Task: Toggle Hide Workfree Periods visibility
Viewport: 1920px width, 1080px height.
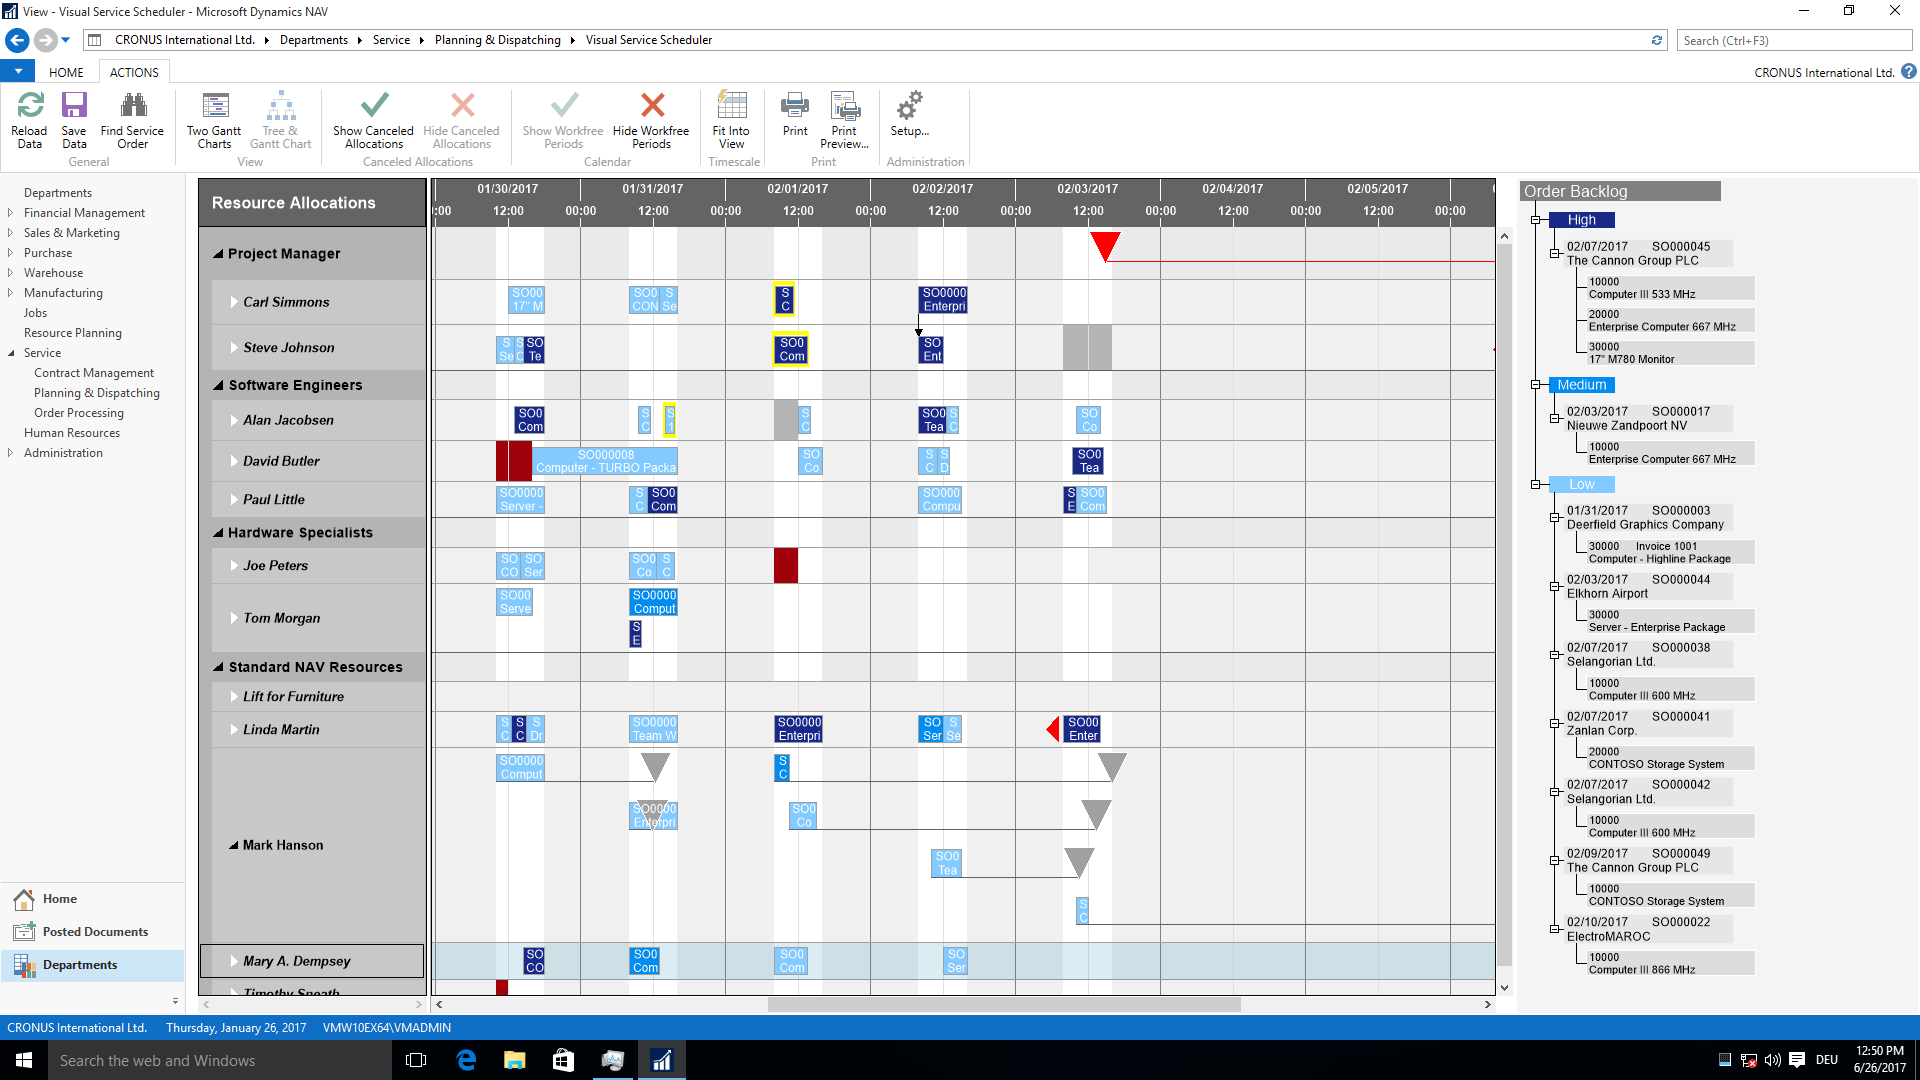Action: (651, 119)
